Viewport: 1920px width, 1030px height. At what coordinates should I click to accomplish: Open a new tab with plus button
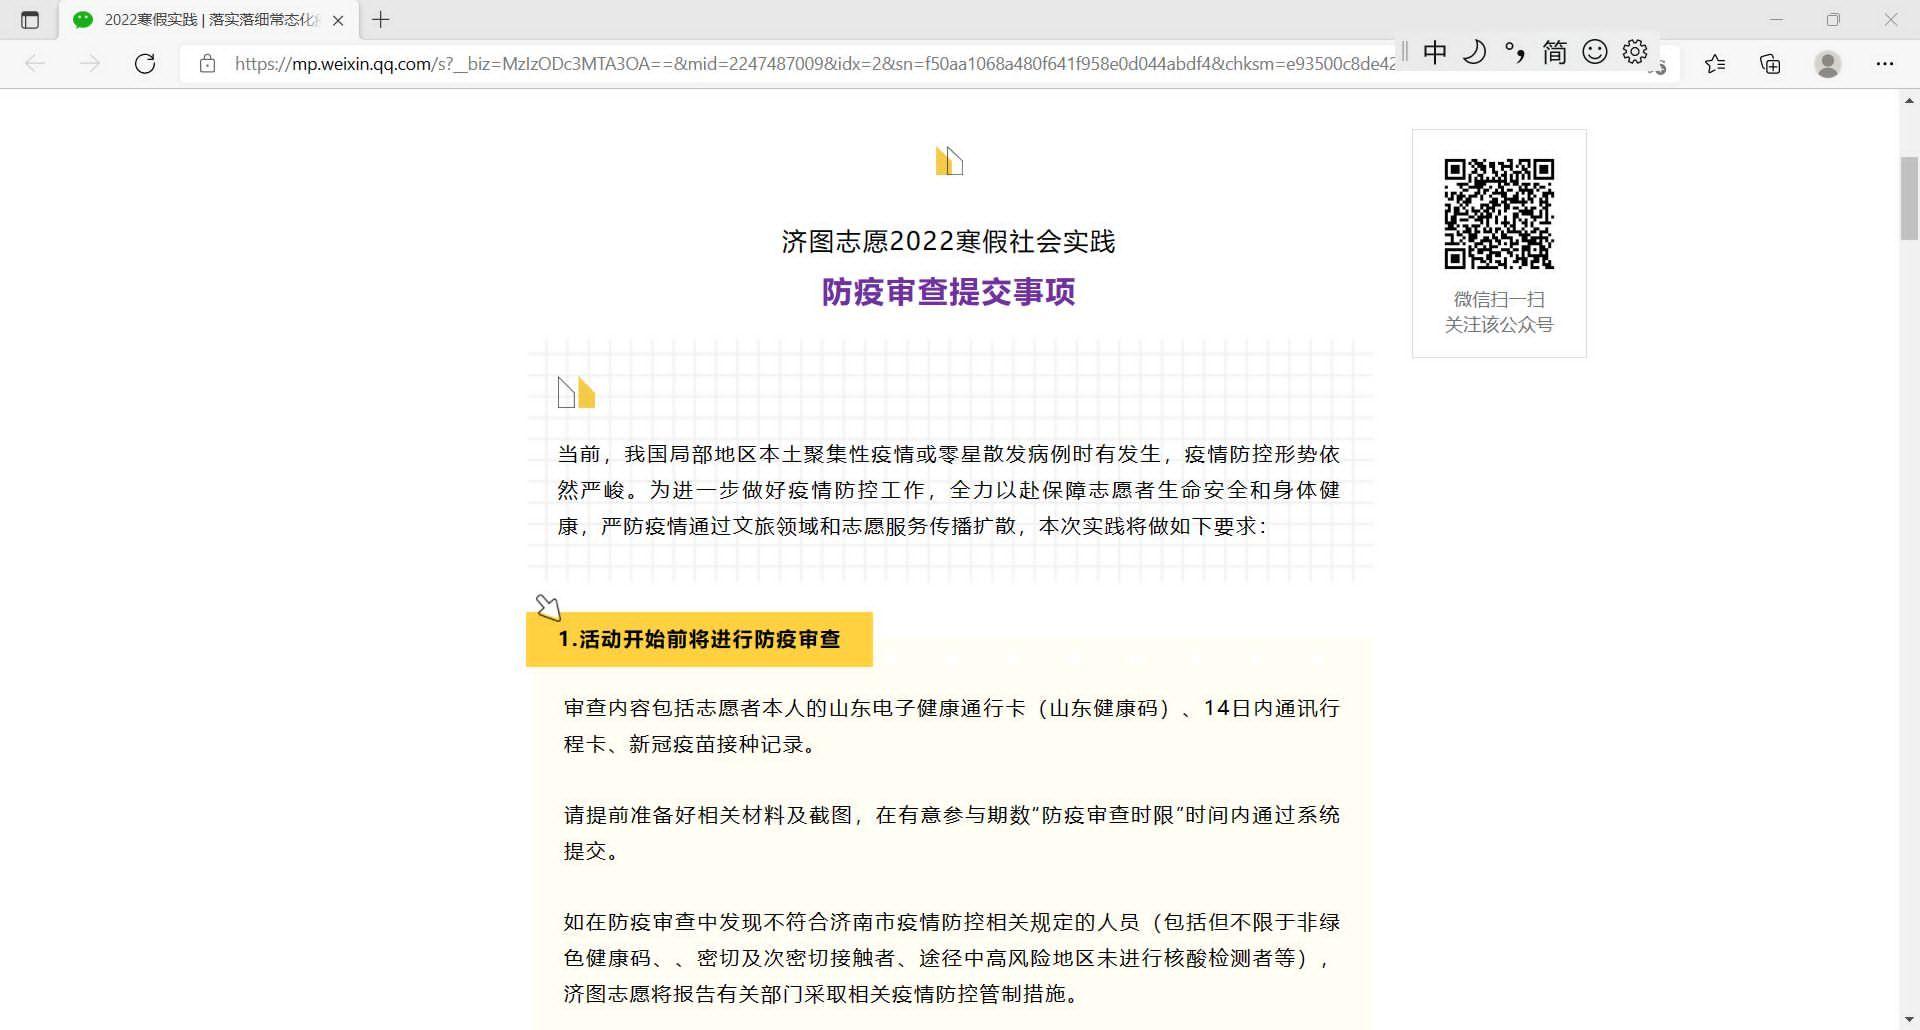pyautogui.click(x=381, y=20)
